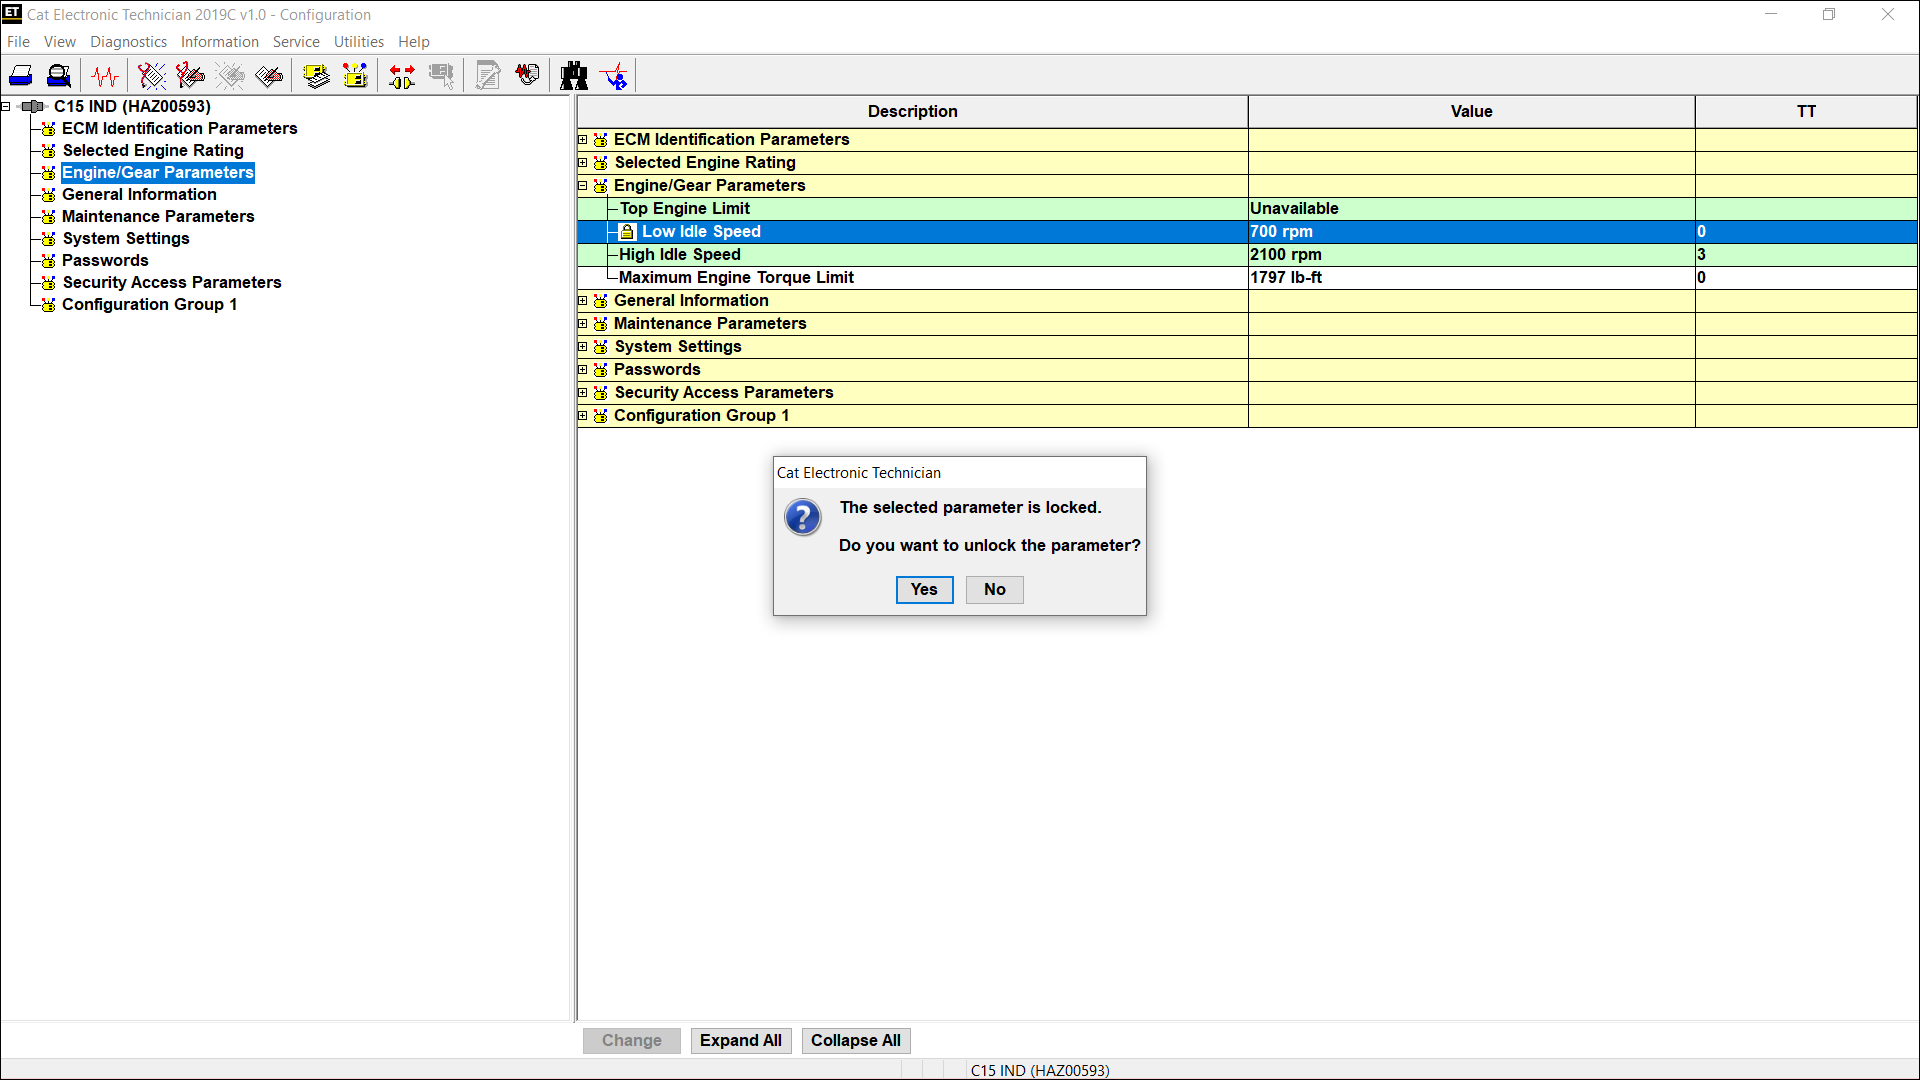Open the Diagnostics menu
This screenshot has height=1080, width=1920.
(x=128, y=42)
